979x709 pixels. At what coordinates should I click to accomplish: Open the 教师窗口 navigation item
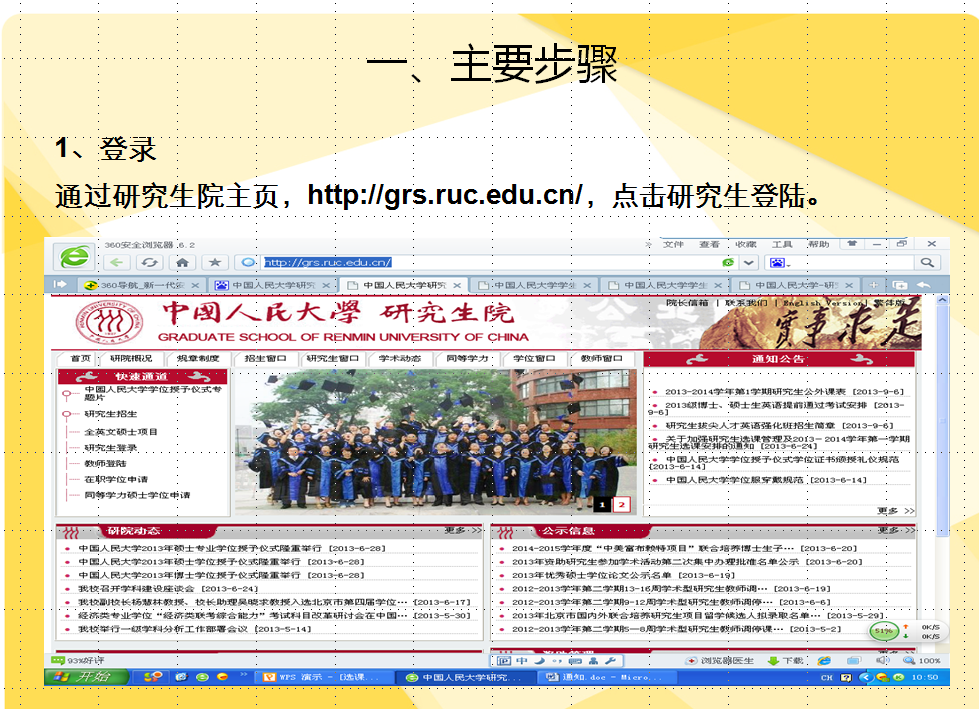[x=601, y=358]
